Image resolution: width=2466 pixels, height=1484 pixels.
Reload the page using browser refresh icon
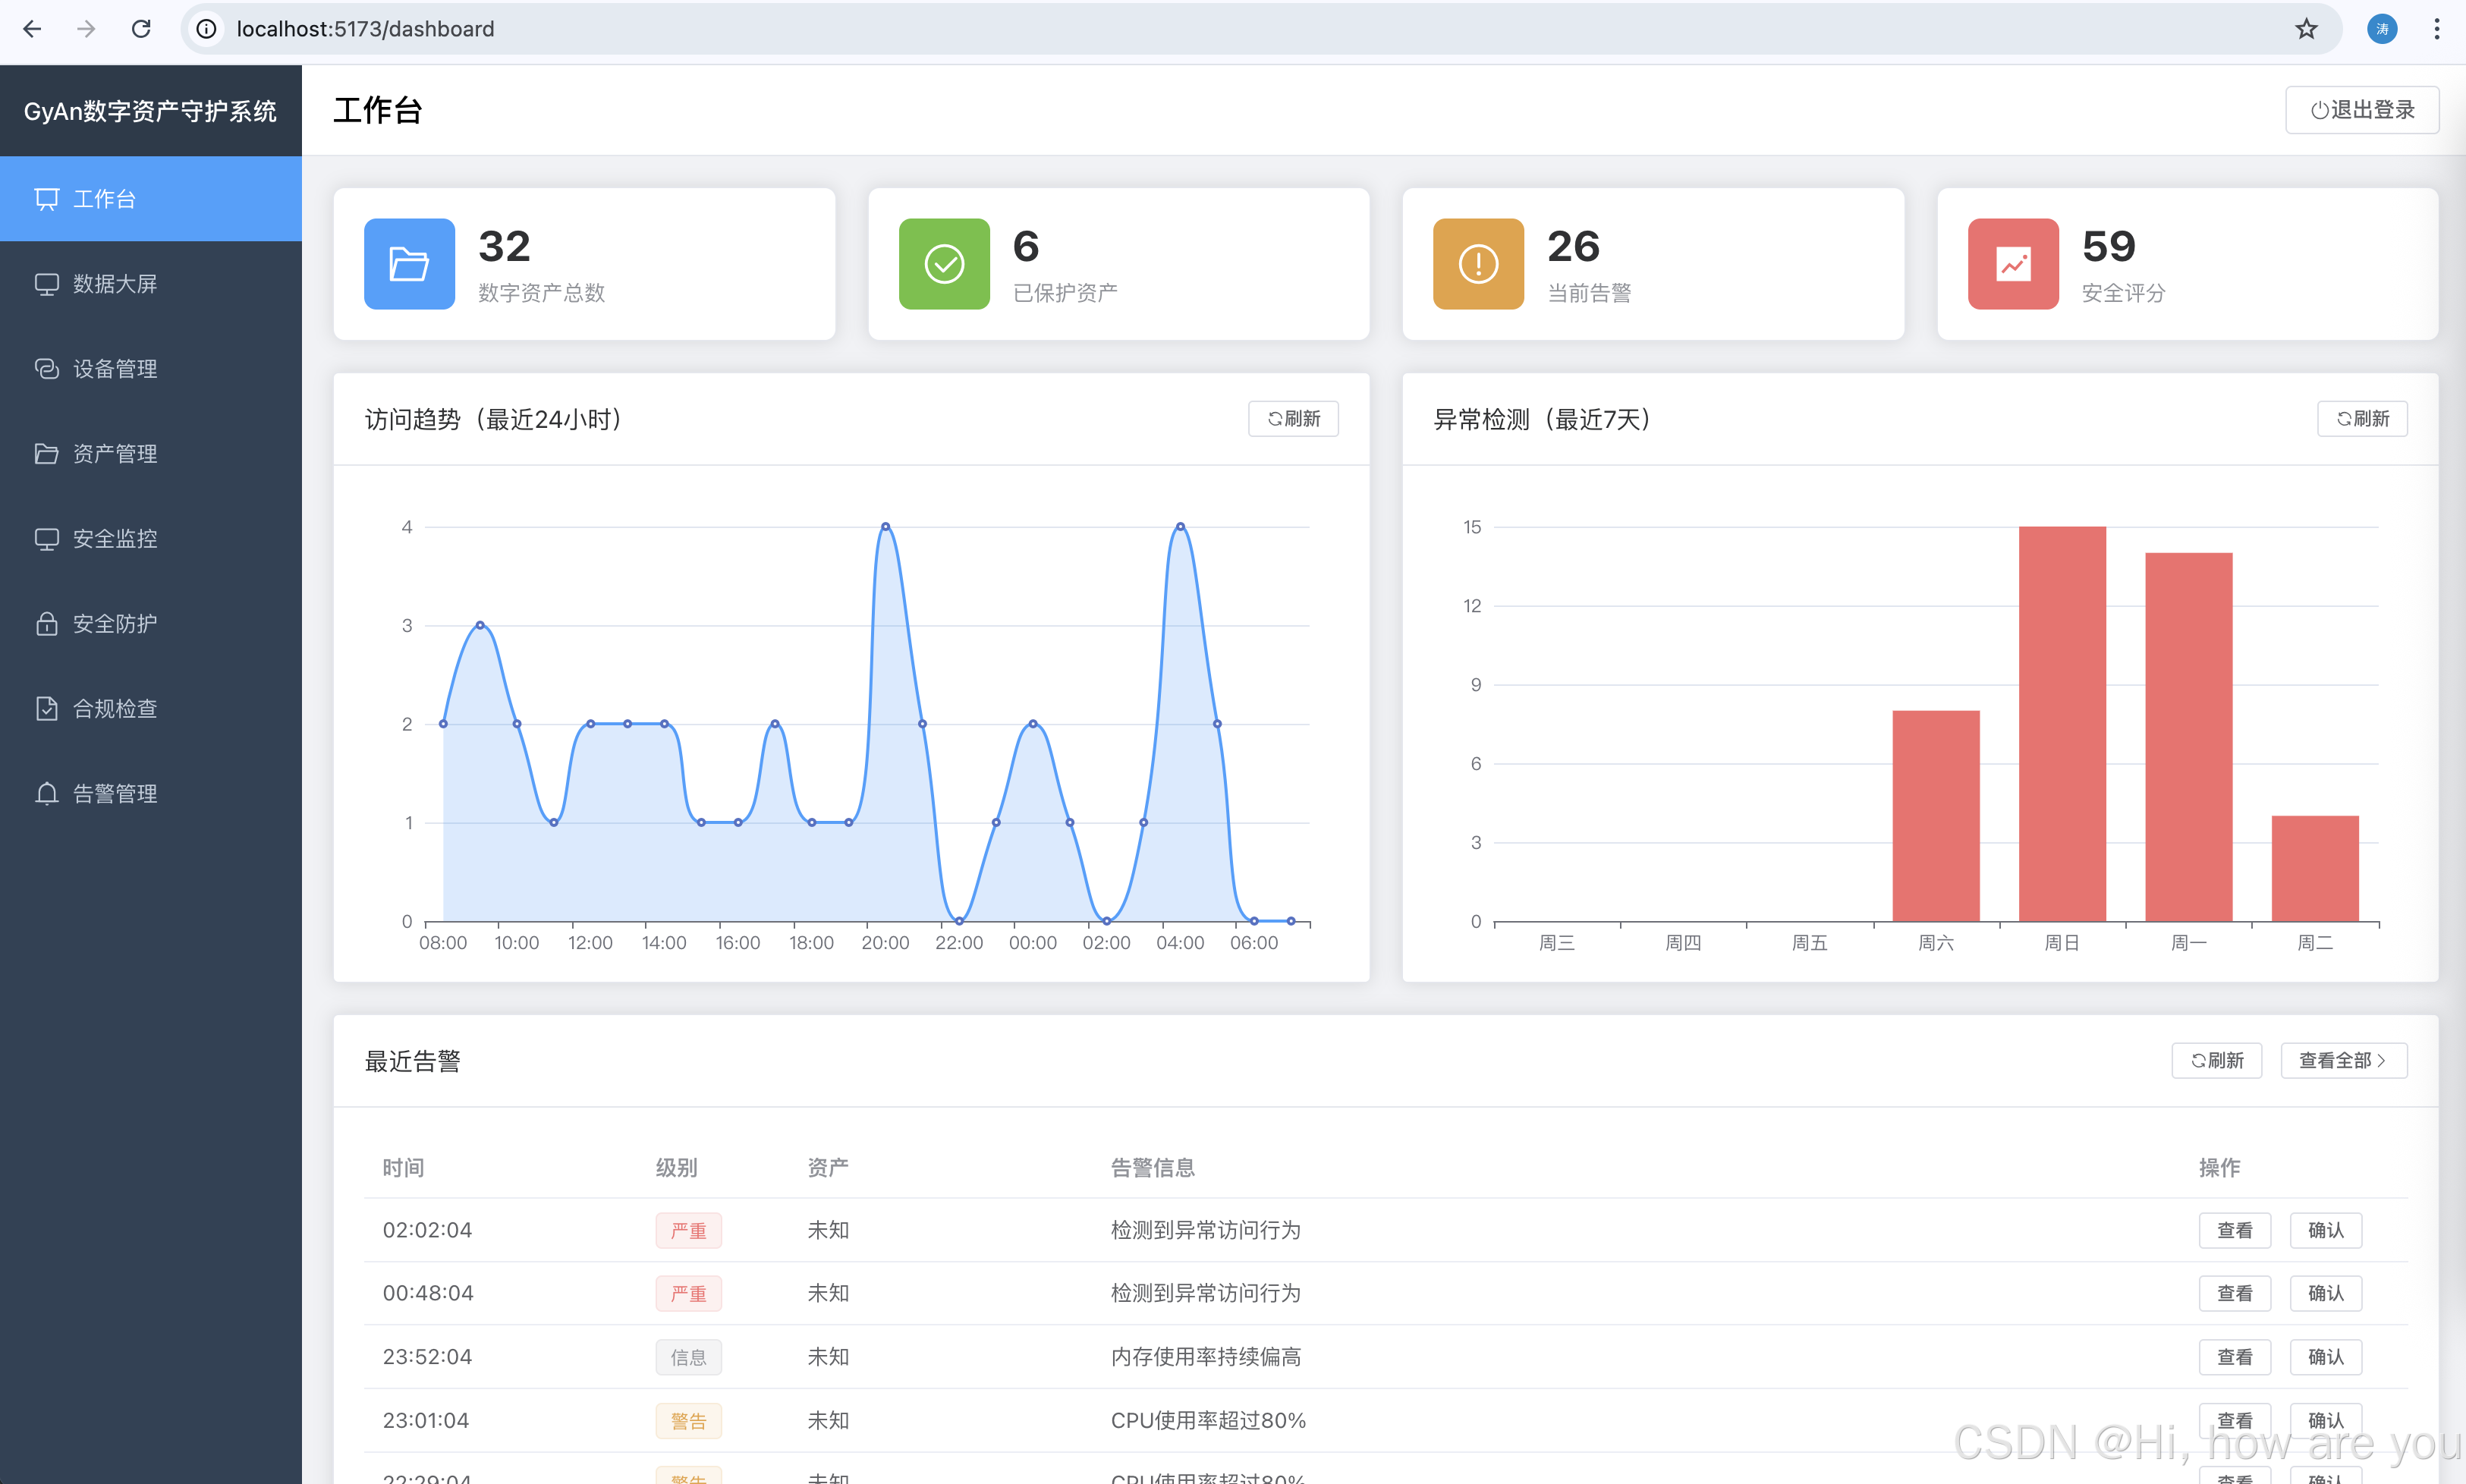click(141, 29)
